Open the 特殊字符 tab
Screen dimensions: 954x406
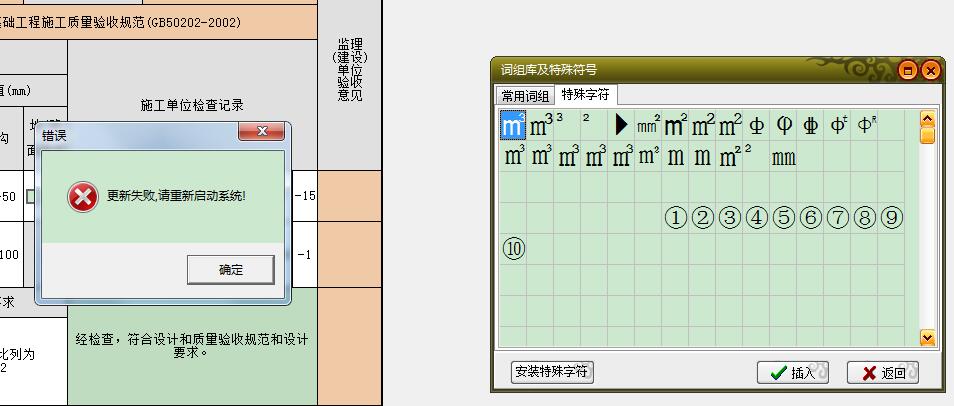[x=586, y=95]
